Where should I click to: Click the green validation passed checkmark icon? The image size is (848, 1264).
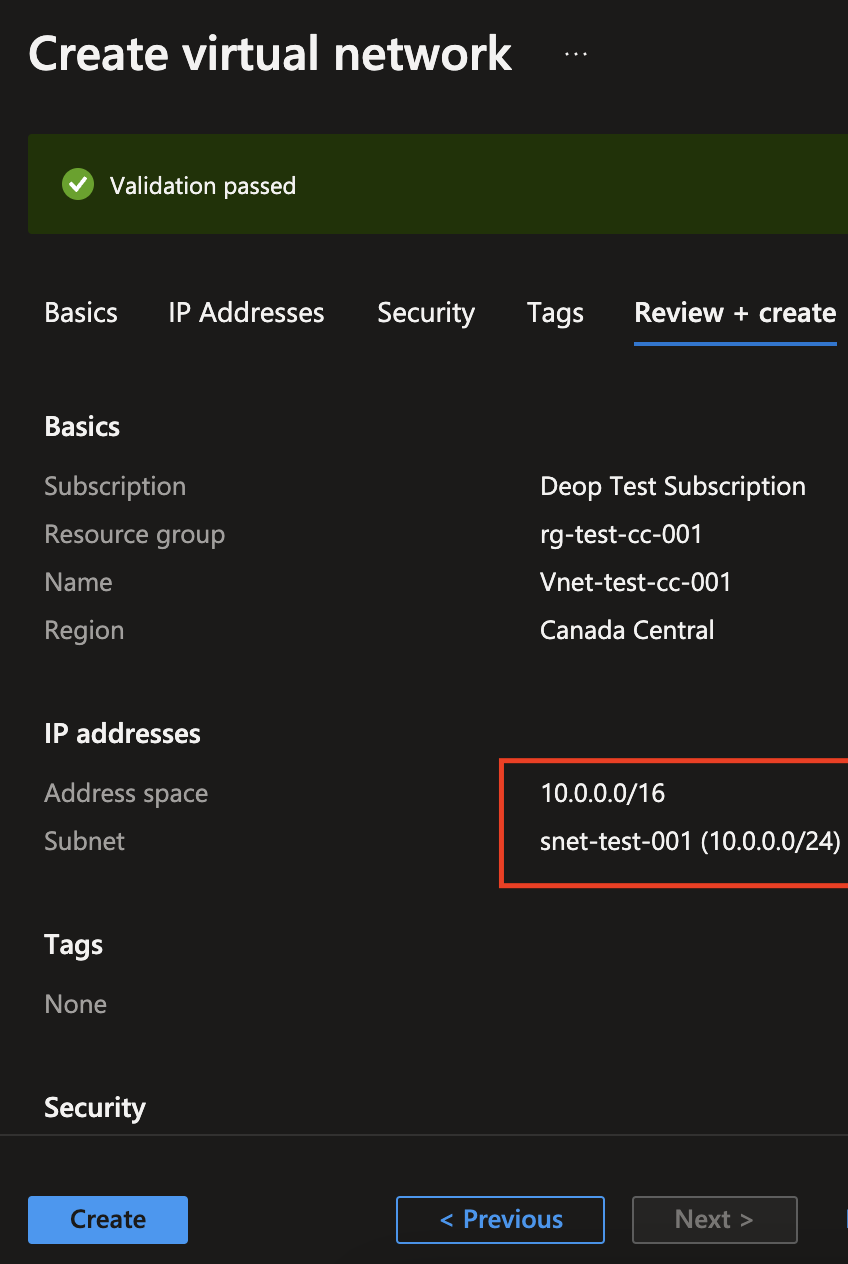coord(77,185)
